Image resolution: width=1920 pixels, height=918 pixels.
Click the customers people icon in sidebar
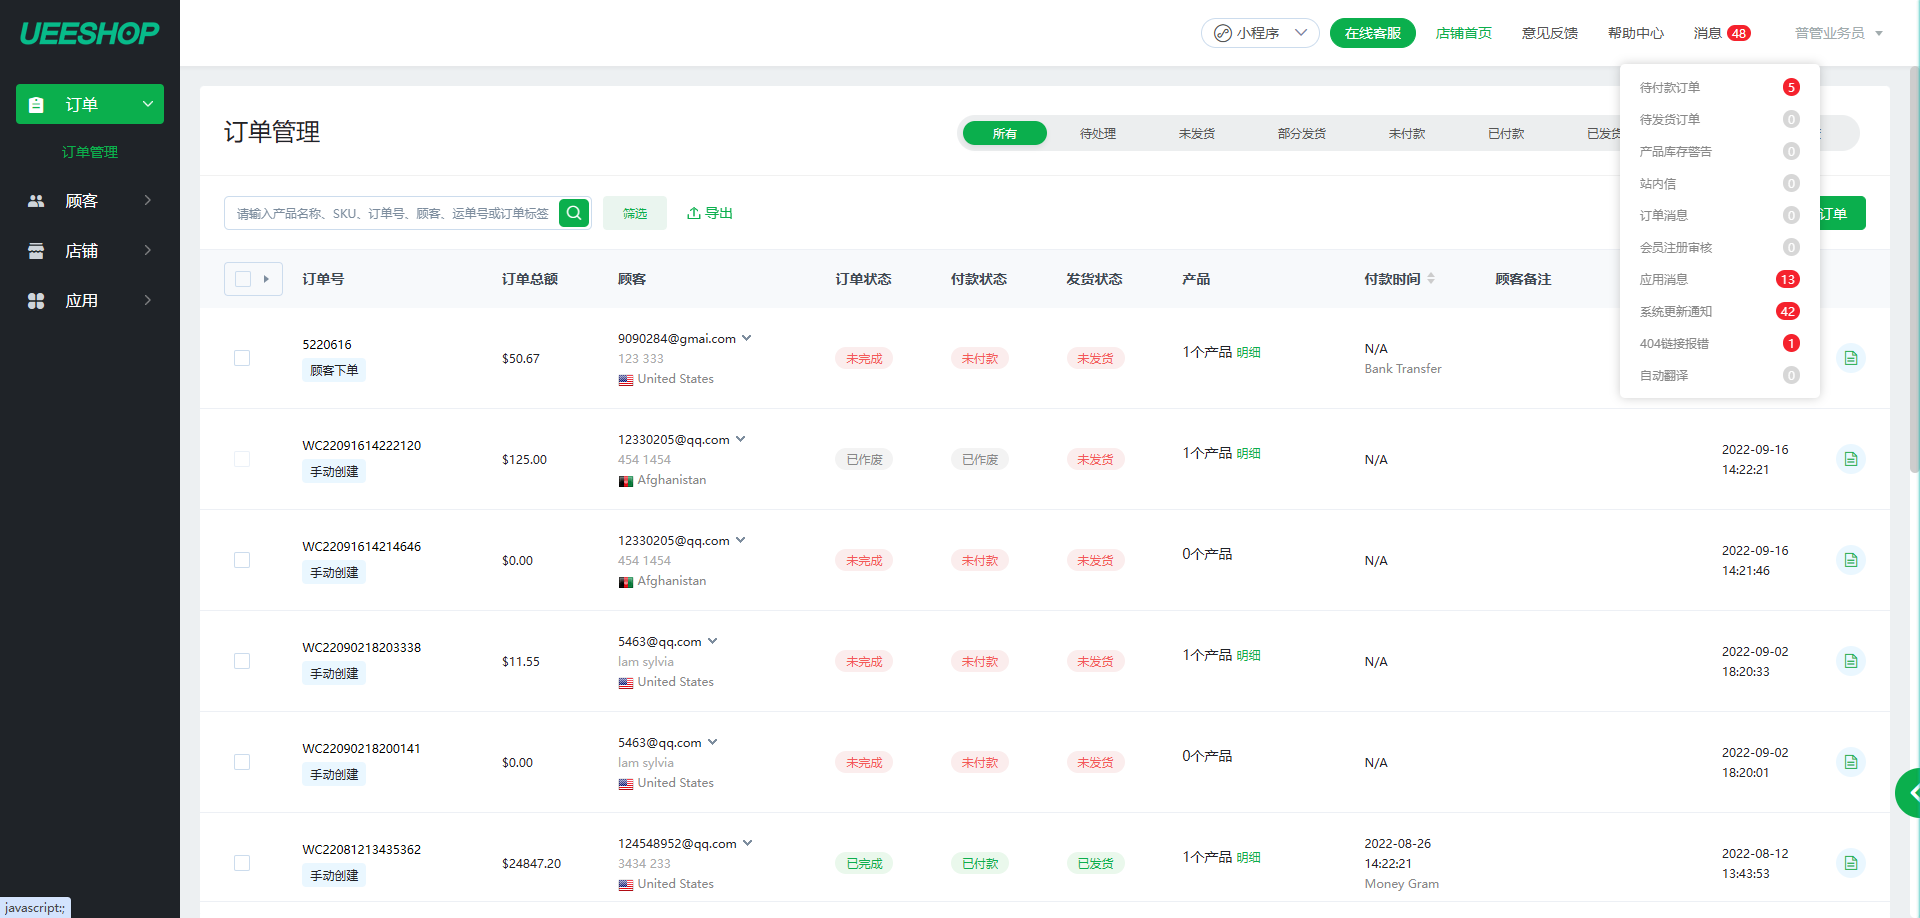[36, 201]
